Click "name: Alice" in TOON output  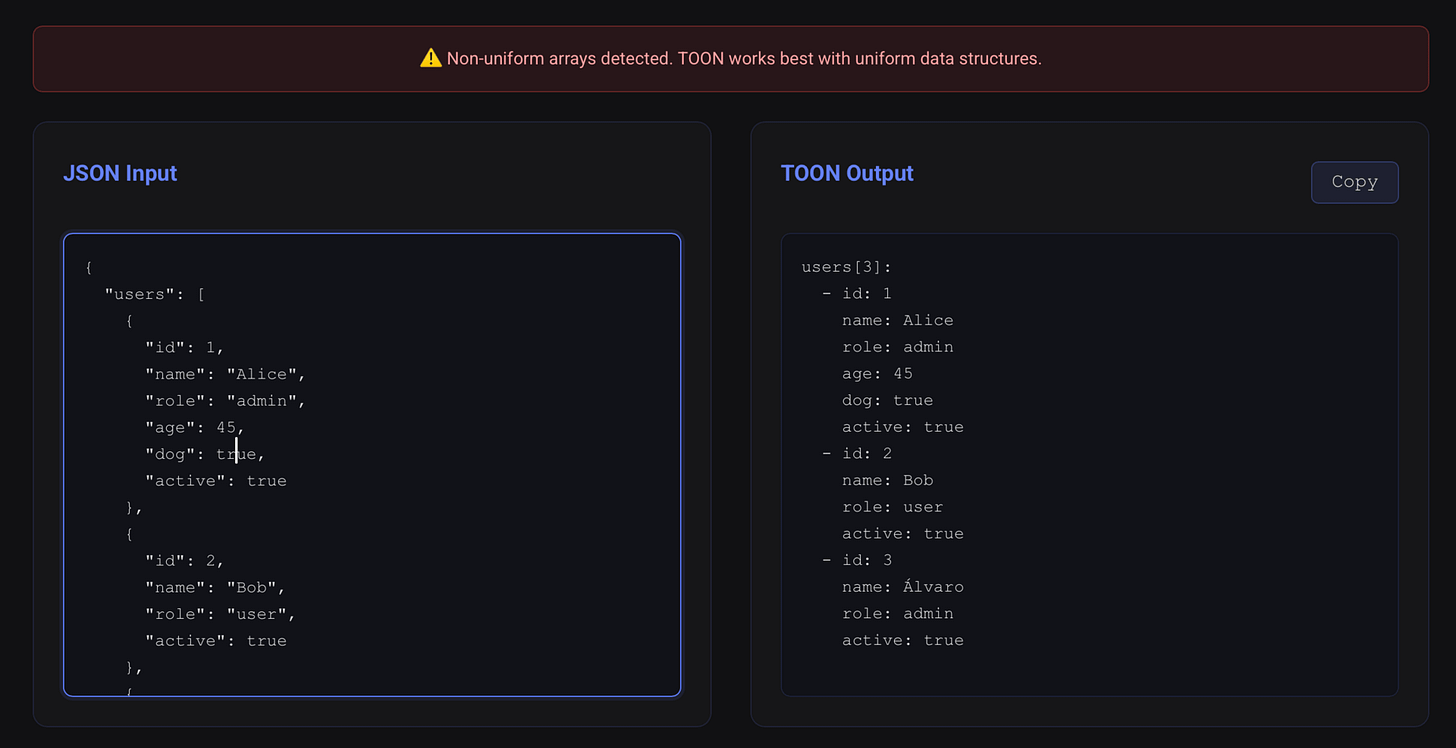tap(897, 320)
